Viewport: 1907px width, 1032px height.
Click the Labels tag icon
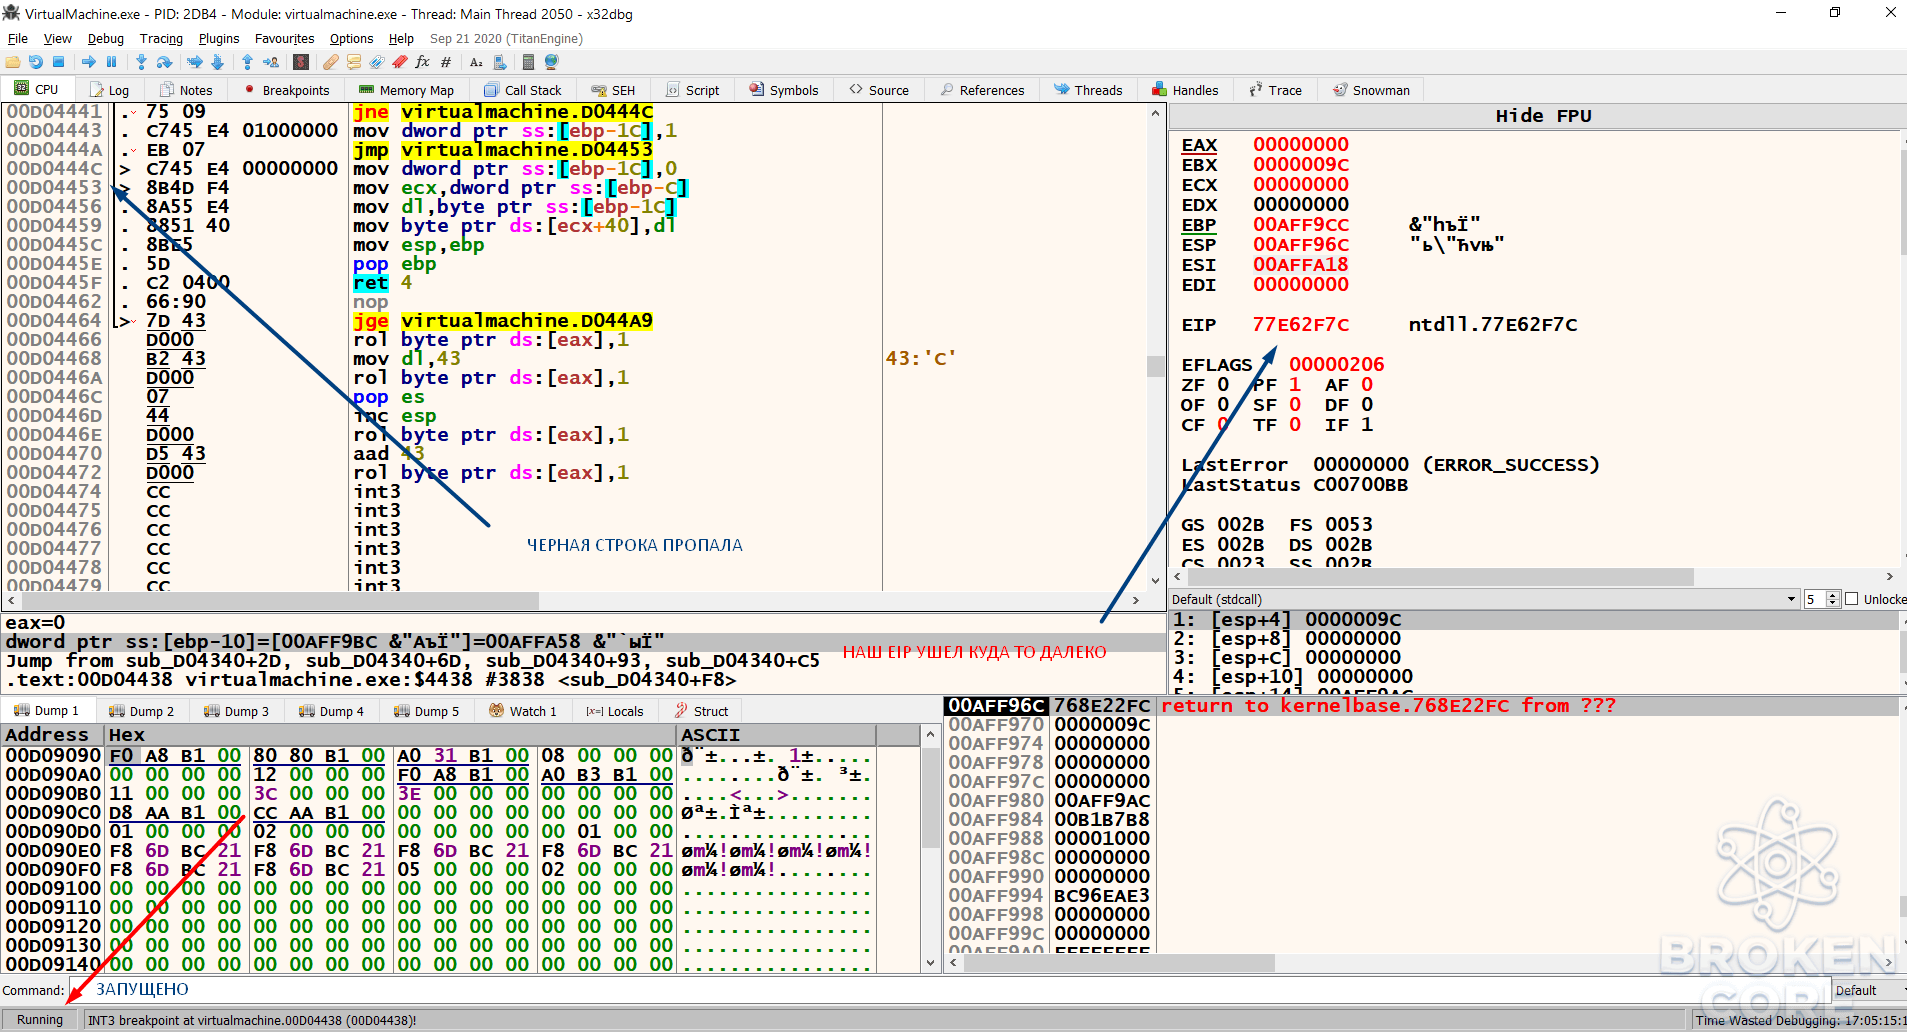pyautogui.click(x=377, y=62)
